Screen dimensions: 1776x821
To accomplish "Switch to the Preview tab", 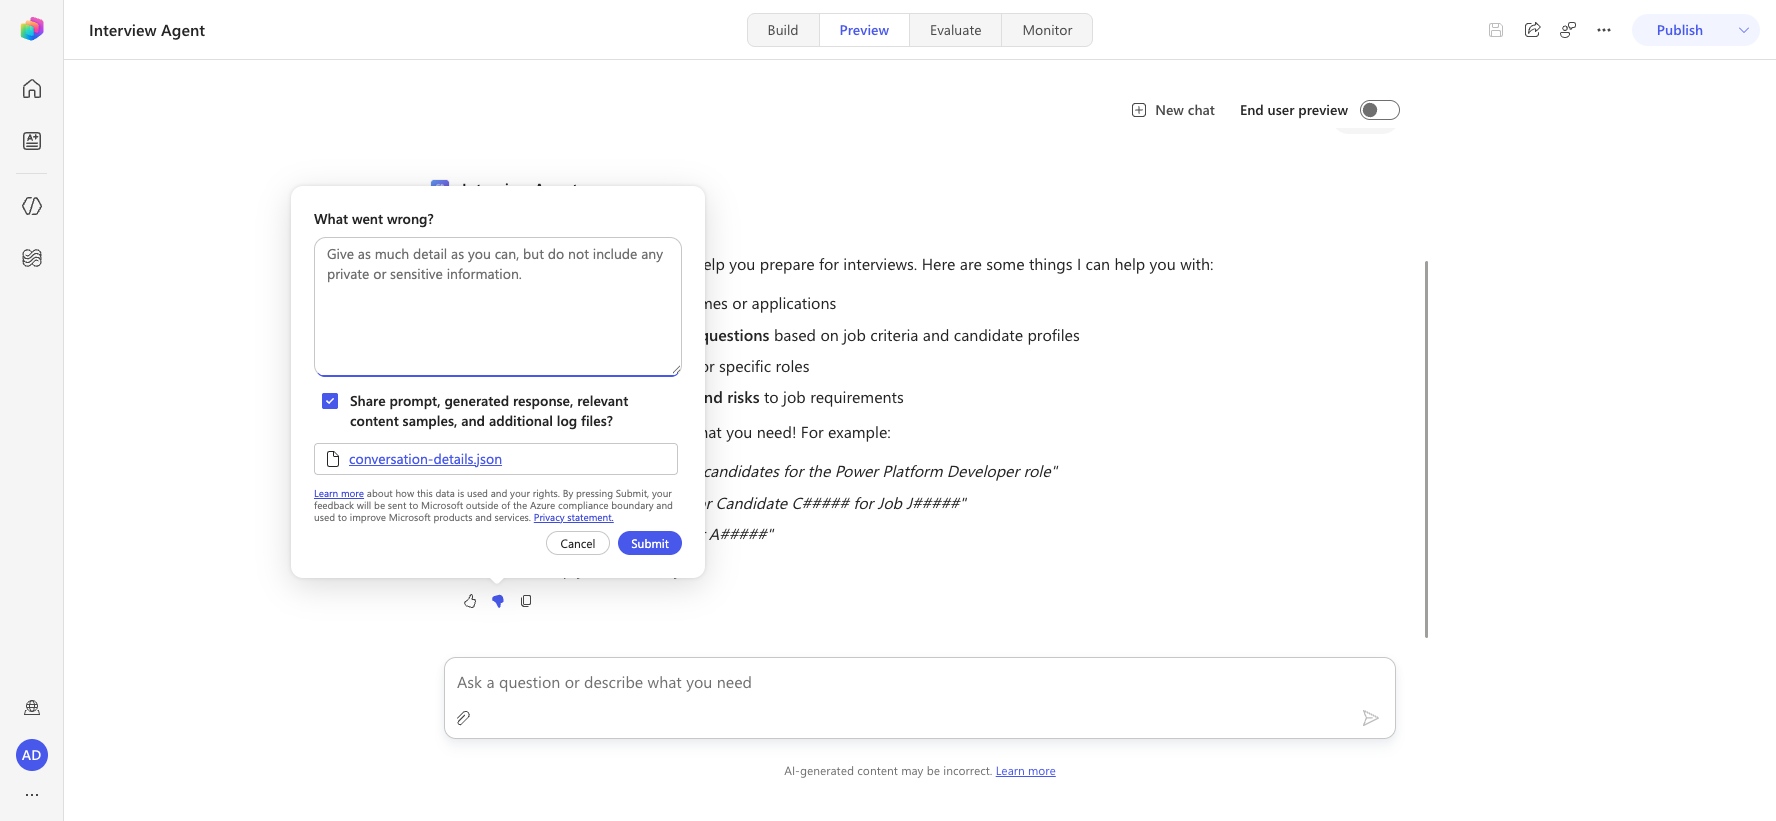I will (x=864, y=30).
